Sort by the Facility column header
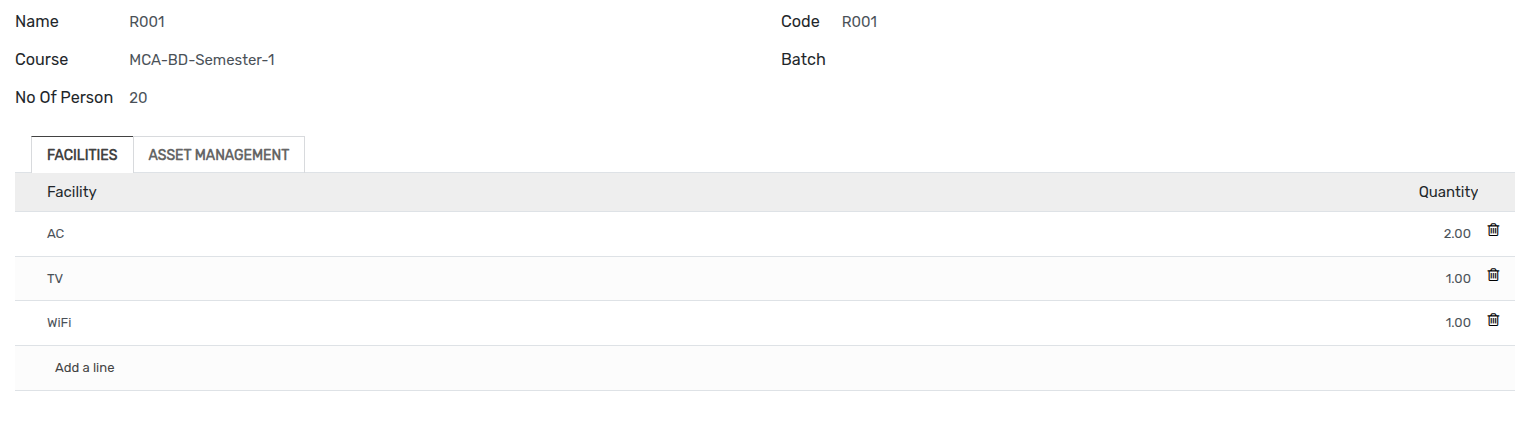Image resolution: width=1519 pixels, height=424 pixels. (x=72, y=192)
